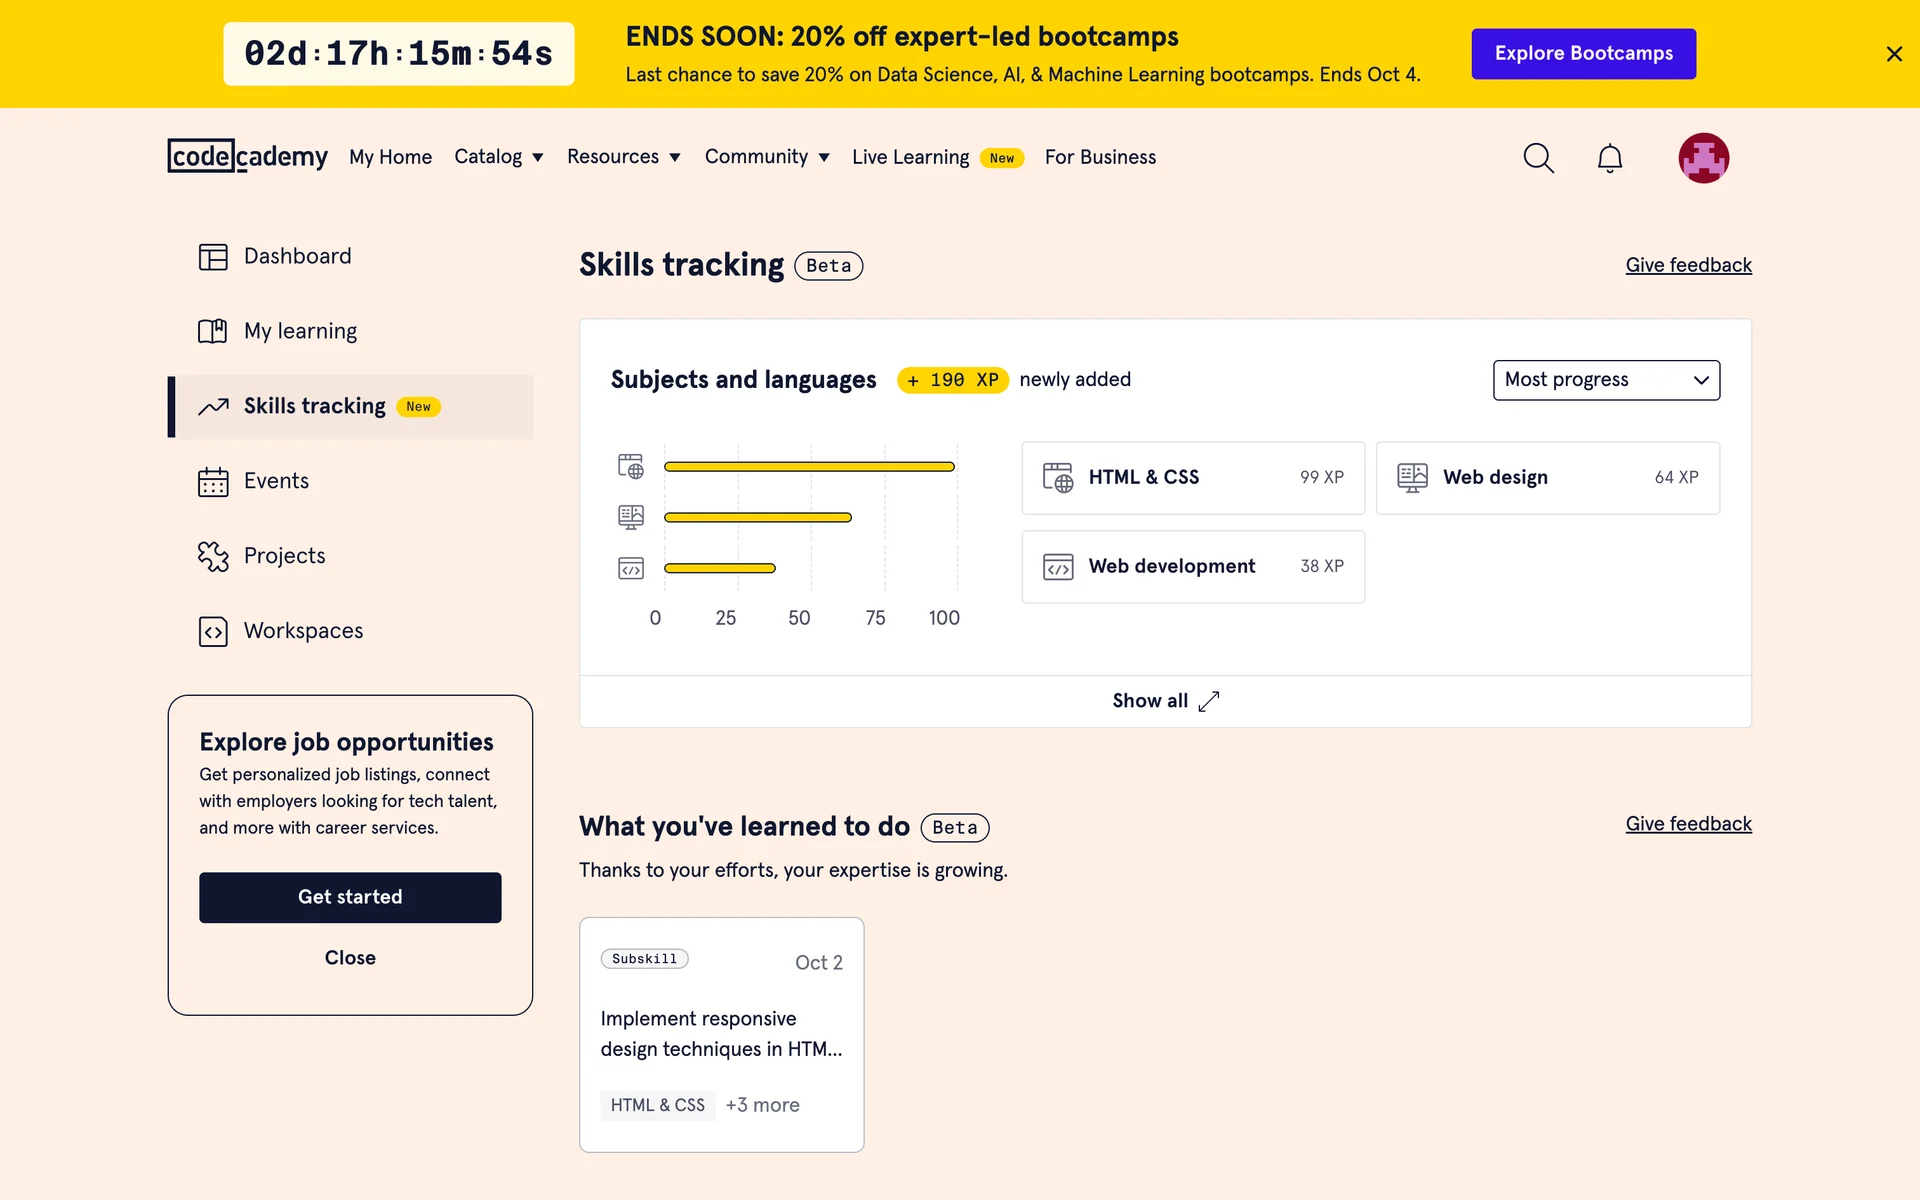Open the search magnifier icon

1538,158
